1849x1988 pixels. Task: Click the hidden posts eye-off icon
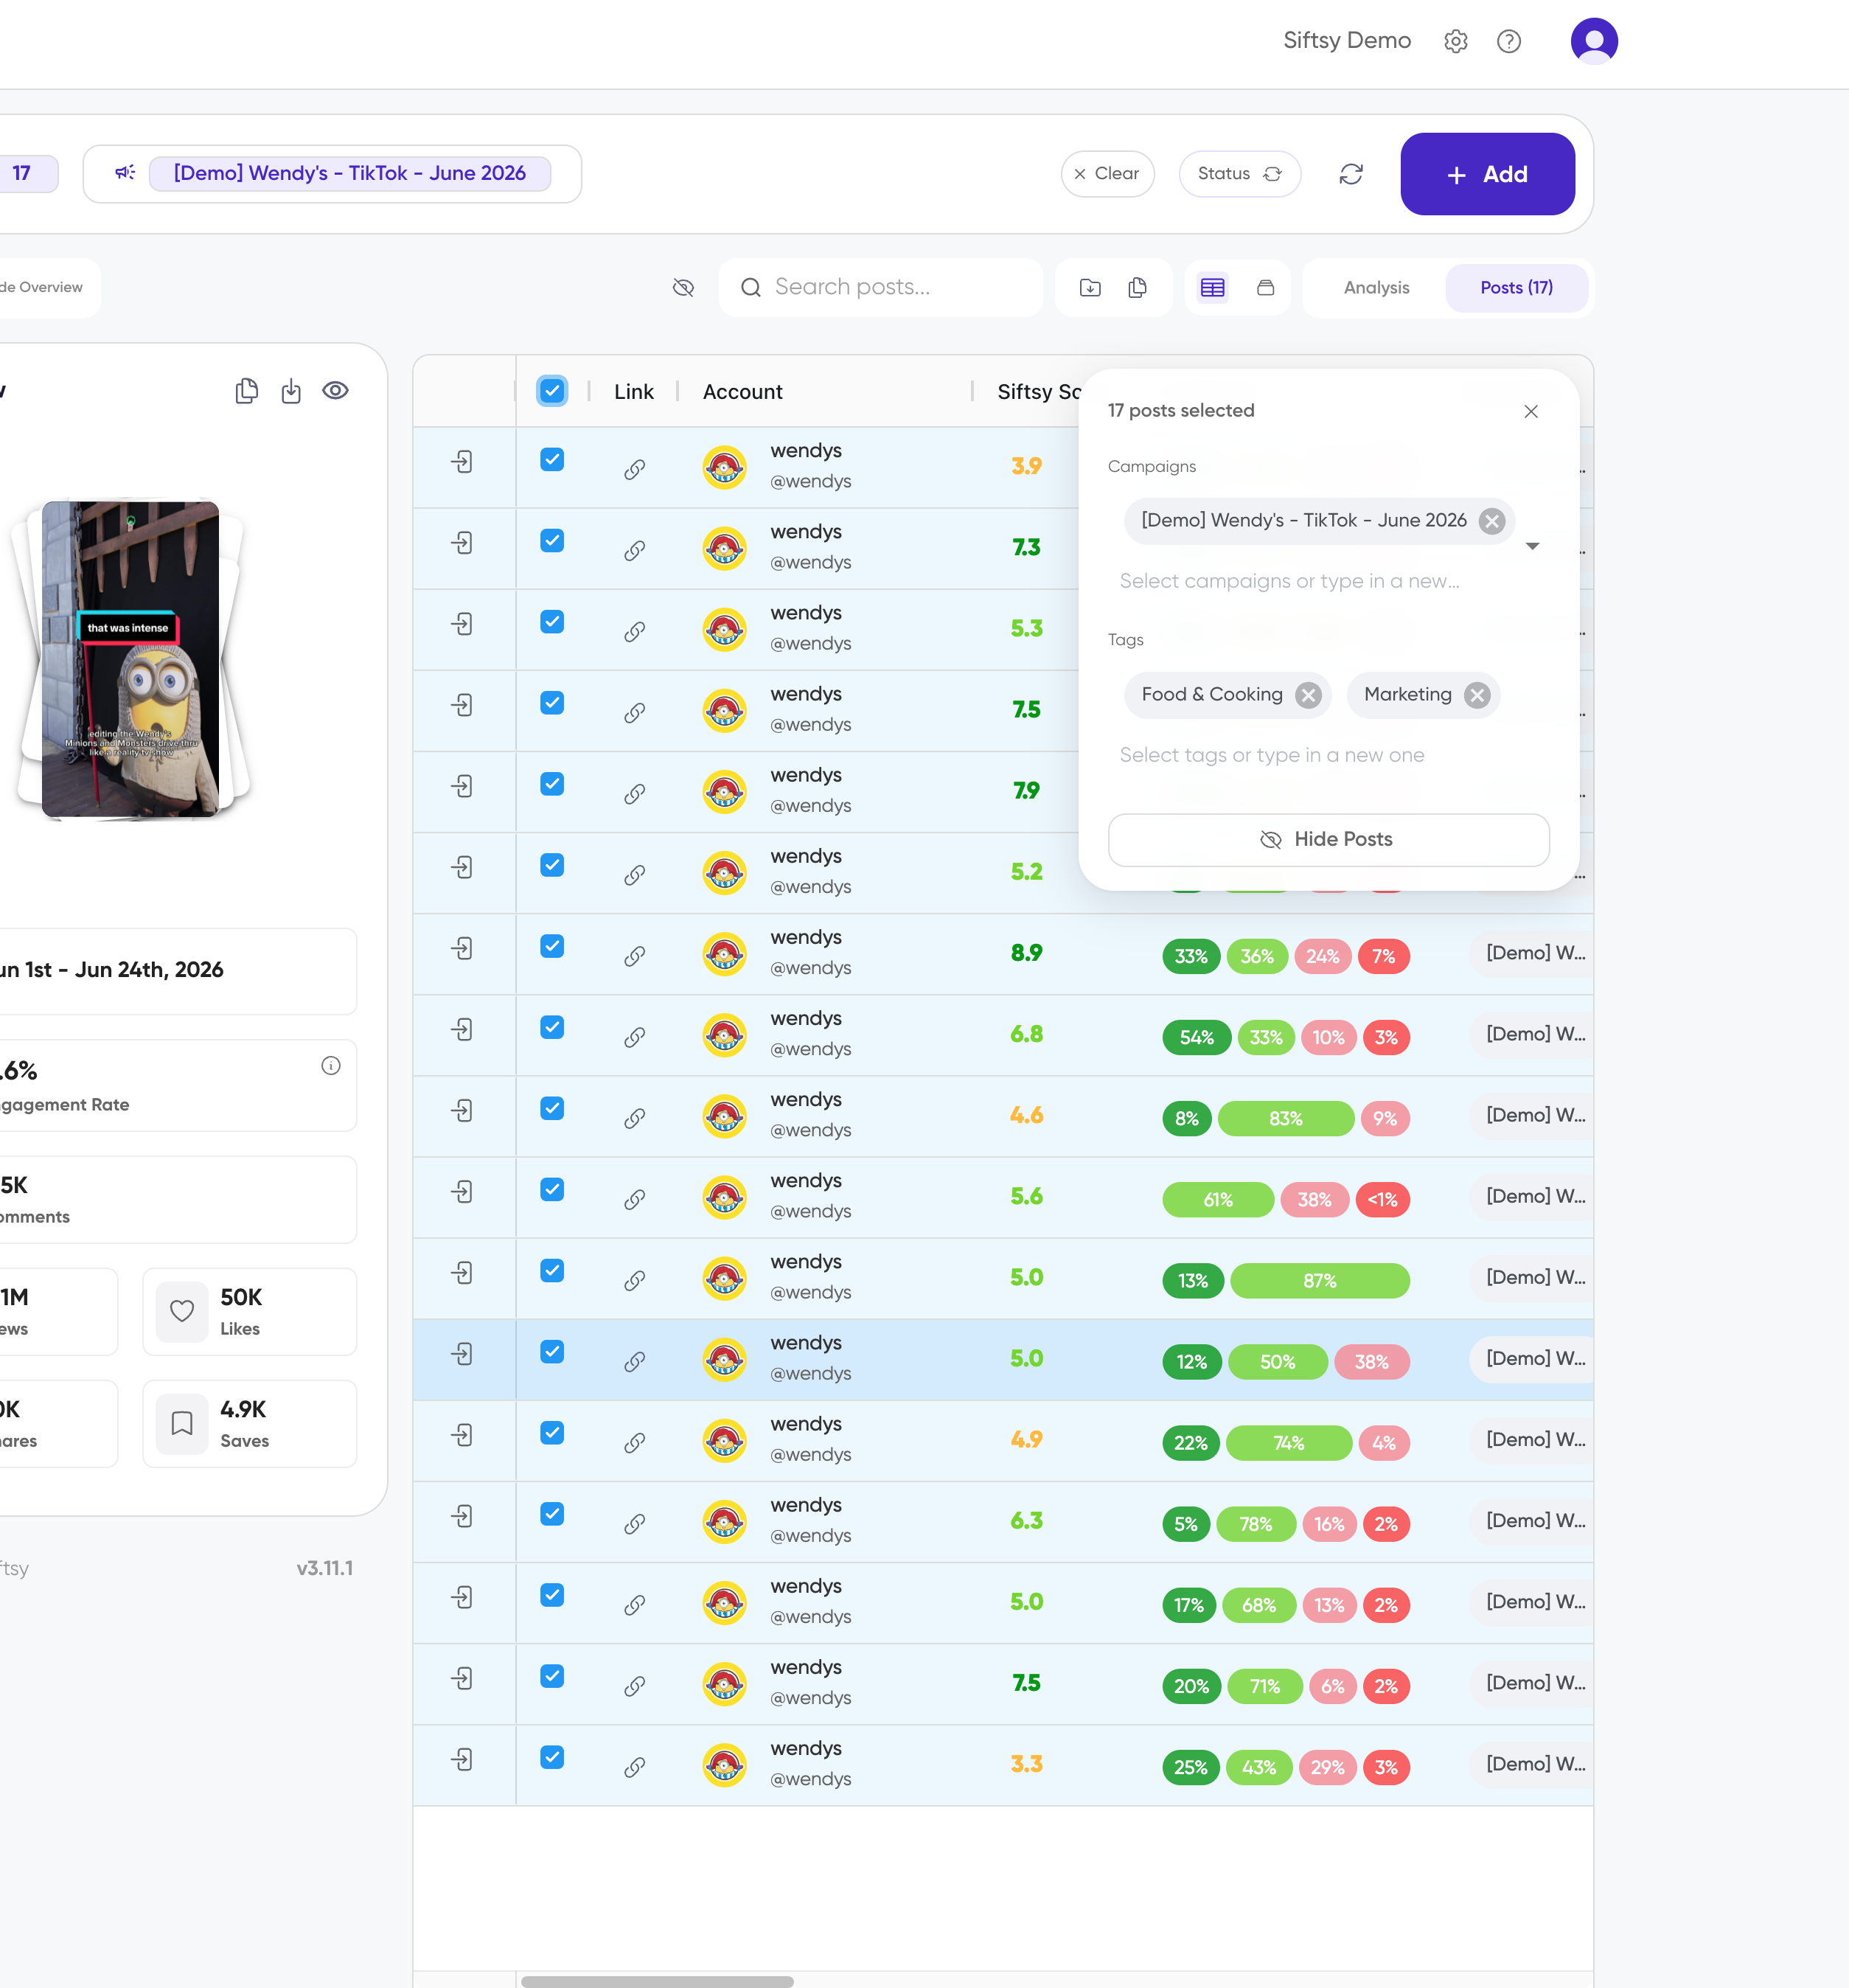[x=683, y=288]
